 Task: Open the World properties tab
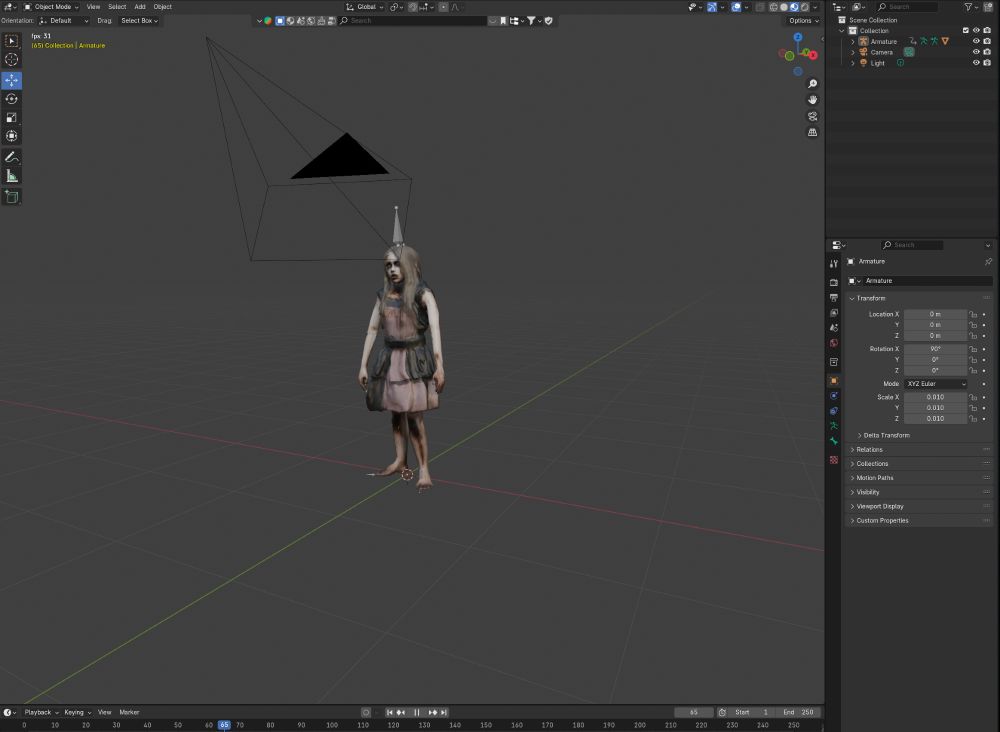pyautogui.click(x=834, y=344)
